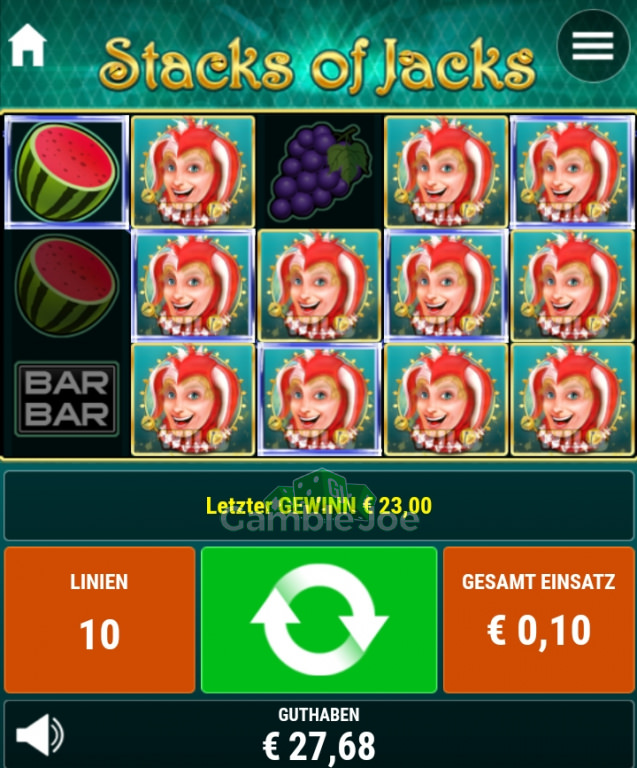Open the hamburger menu

coord(593,46)
